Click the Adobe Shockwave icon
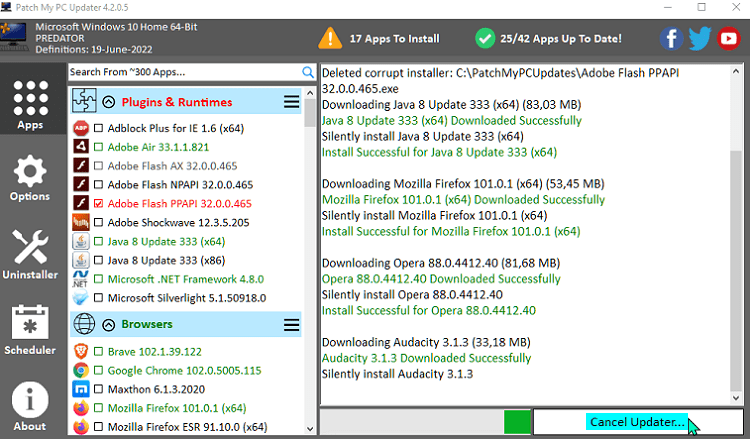 coord(81,222)
